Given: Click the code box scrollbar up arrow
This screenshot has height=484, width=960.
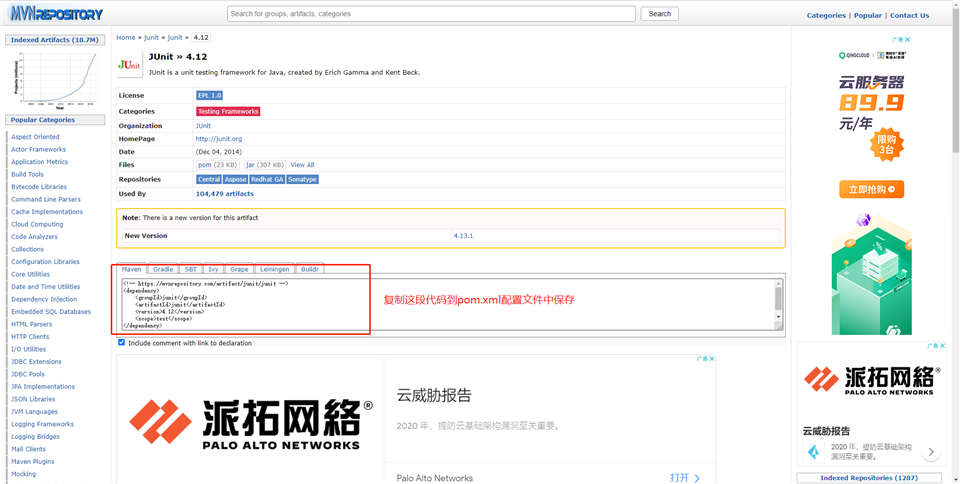Looking at the screenshot, I should coord(779,283).
